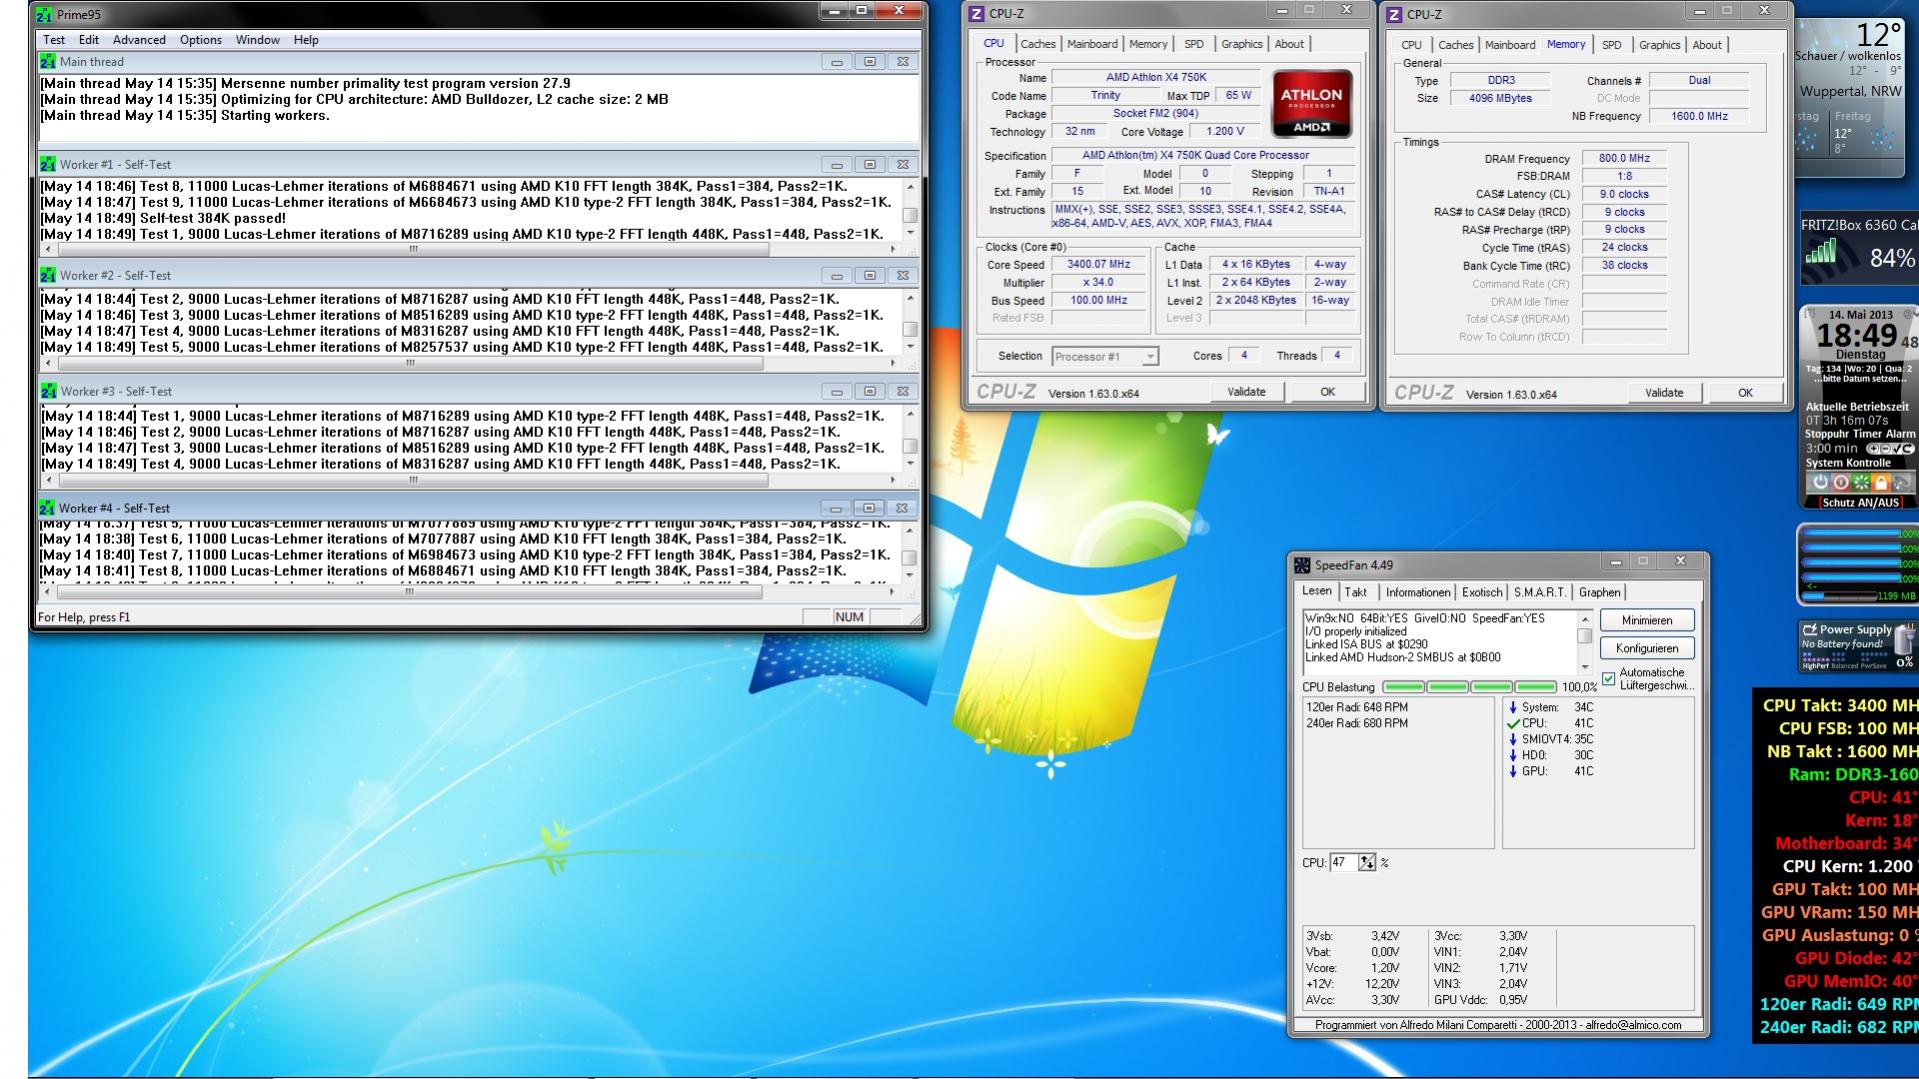Switch to SPD tab in left CPU-Z window
The image size is (1919, 1079).
[x=1194, y=44]
